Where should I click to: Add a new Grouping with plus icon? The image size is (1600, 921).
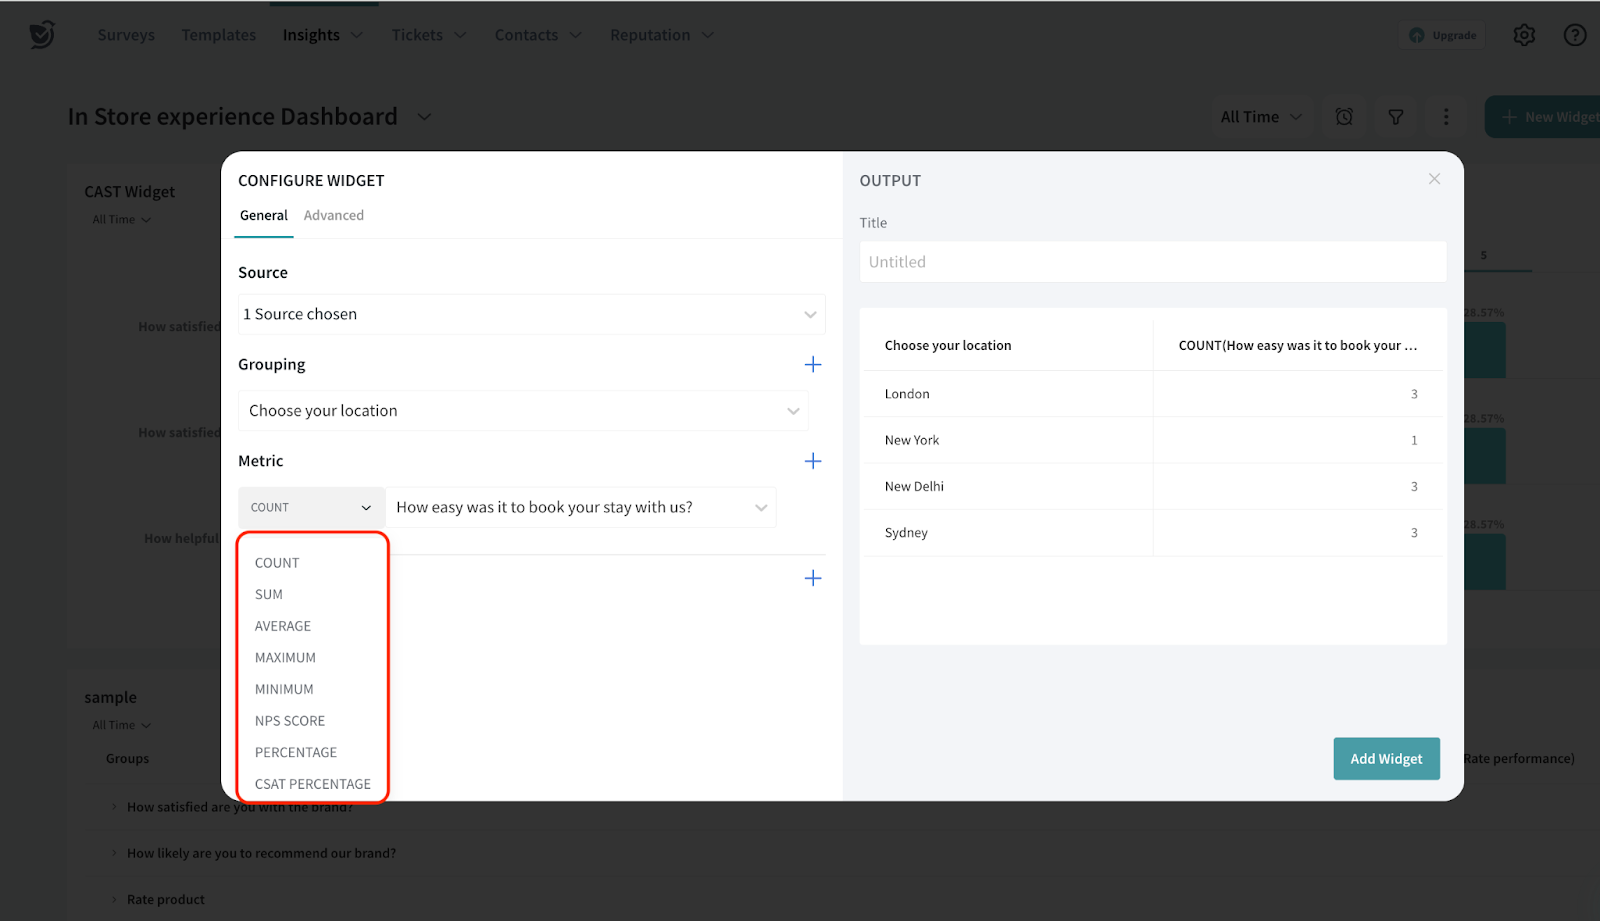point(813,365)
